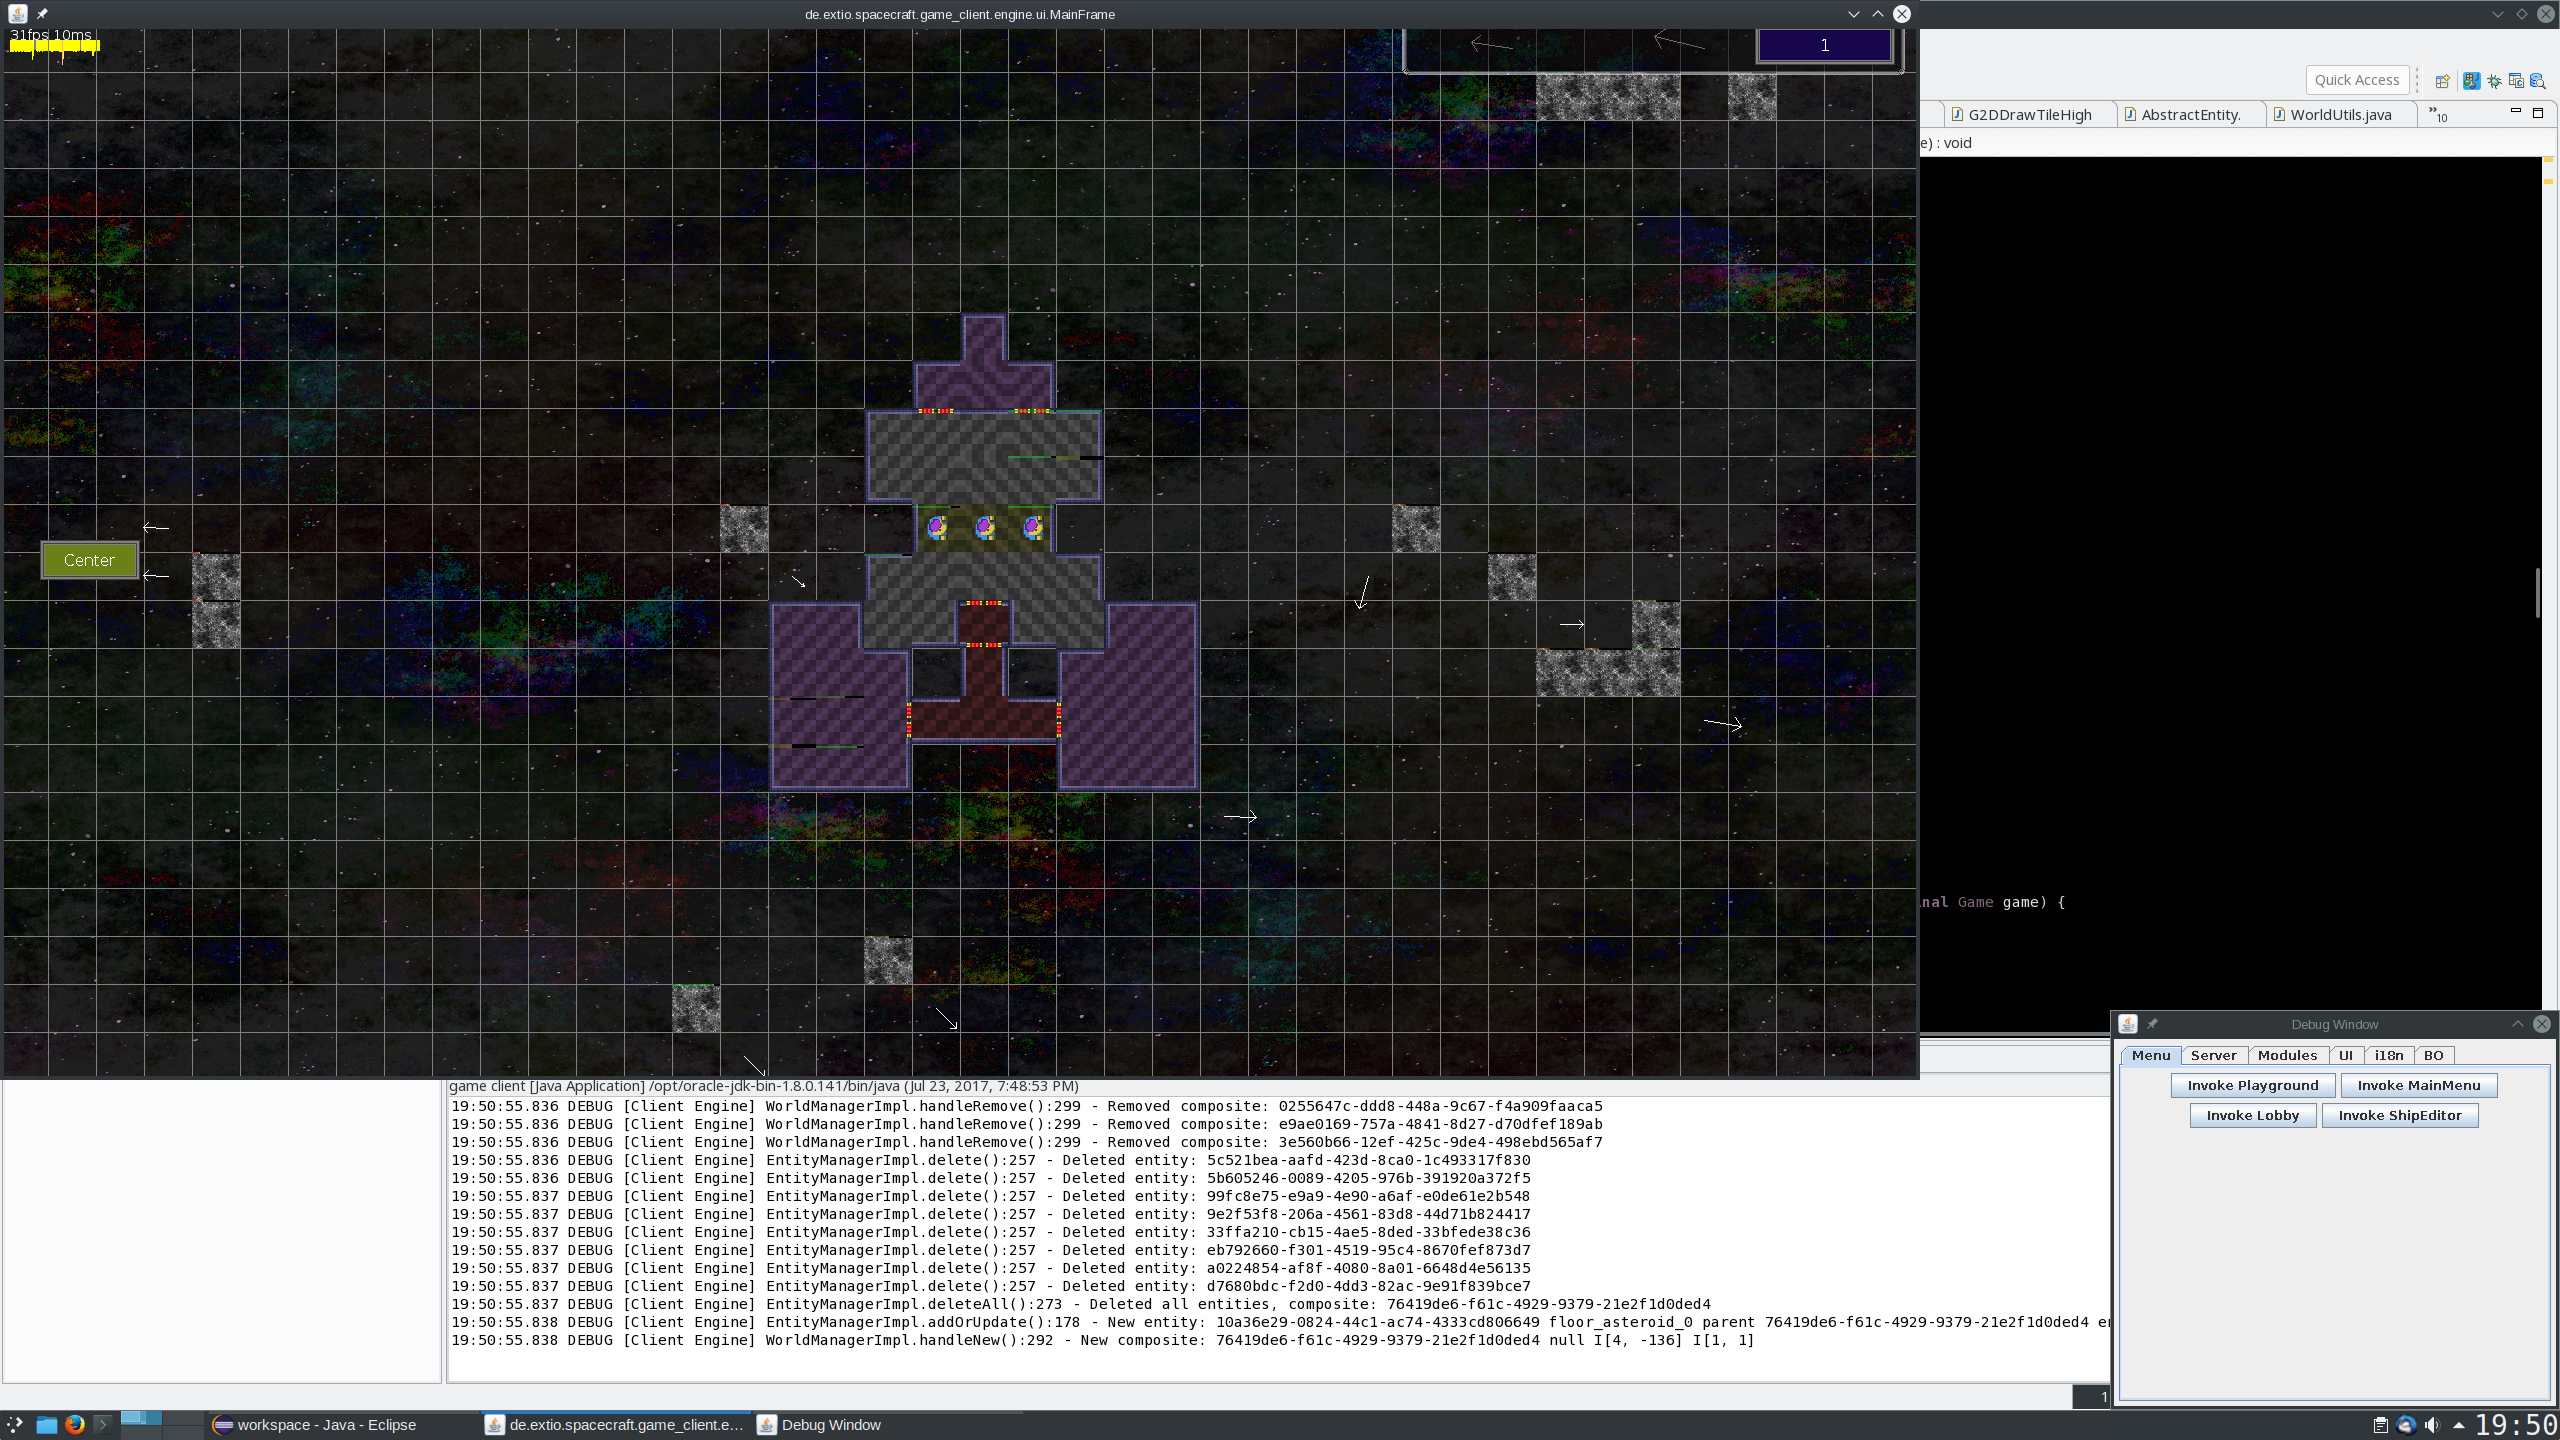Switch to the Java Browsing perspective icon

point(2516,81)
